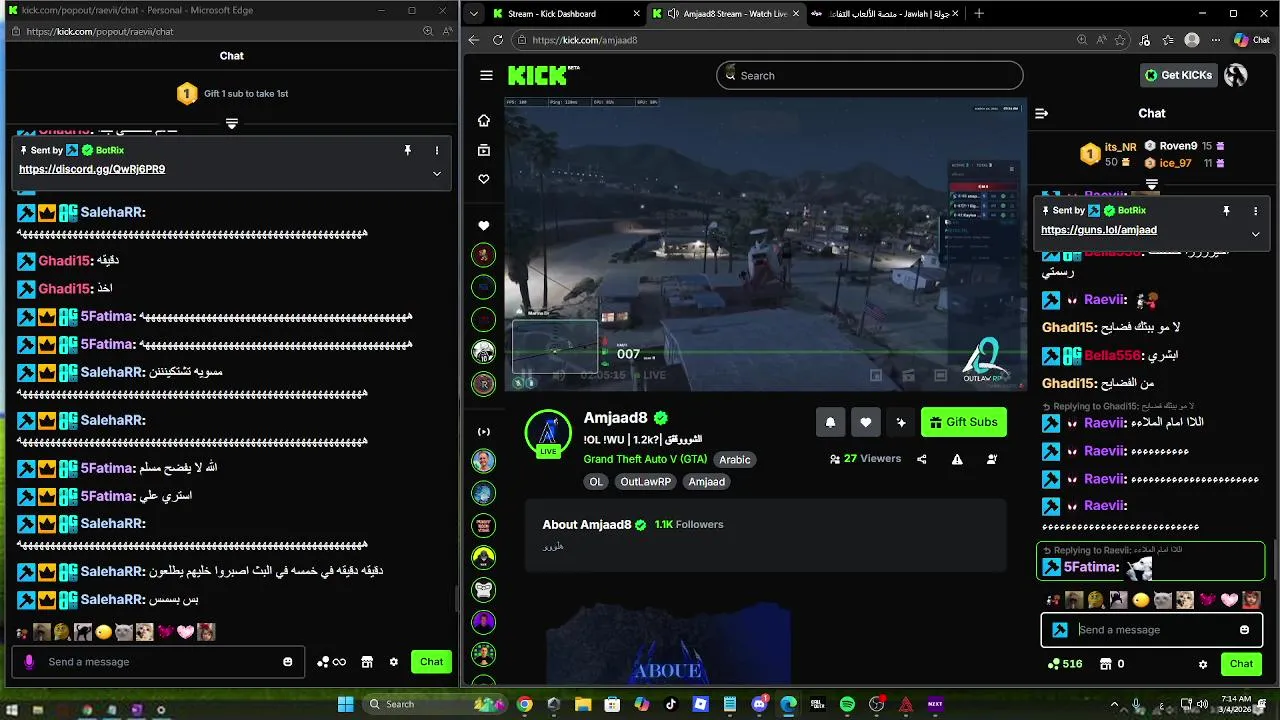Viewport: 1280px width, 720px height.
Task: Go back in the main browser window
Action: (x=474, y=40)
